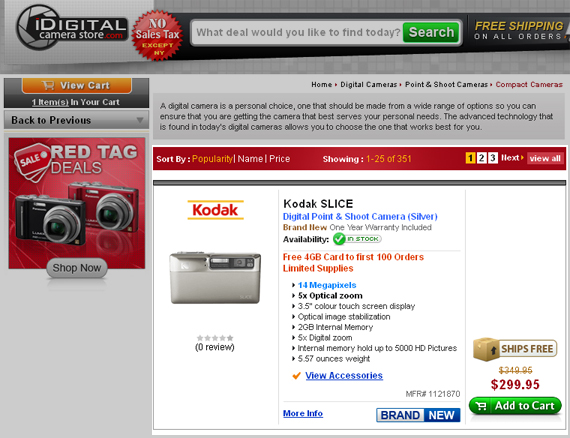This screenshot has width=570, height=438.
Task: Click the orange View Cart button
Action: pos(77,85)
